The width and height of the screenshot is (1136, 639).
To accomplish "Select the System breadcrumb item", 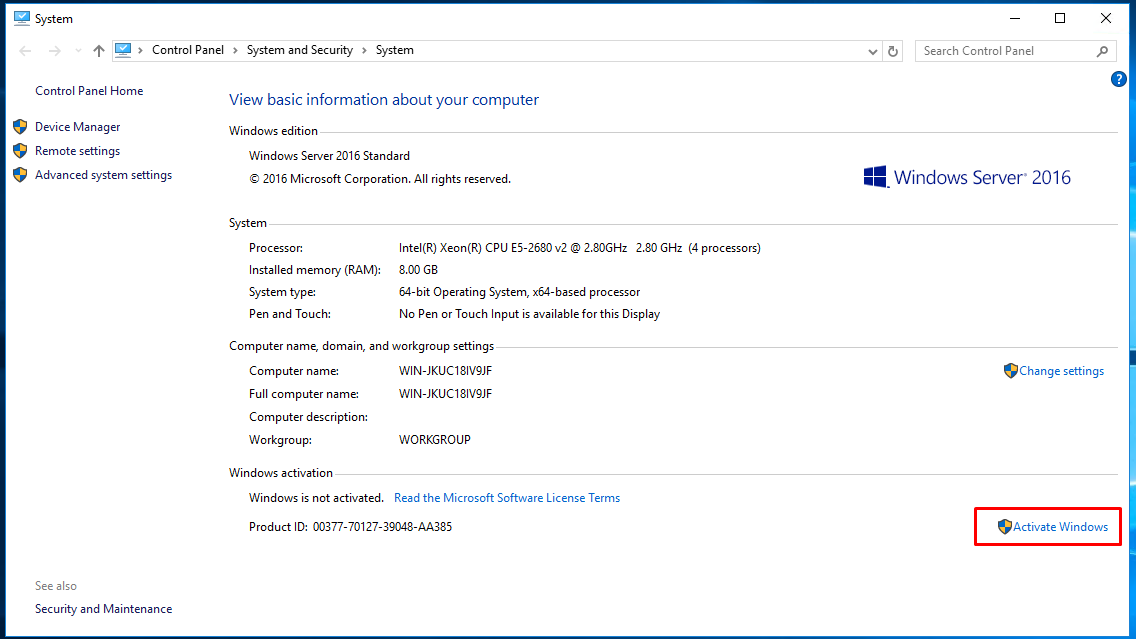I will pyautogui.click(x=395, y=50).
